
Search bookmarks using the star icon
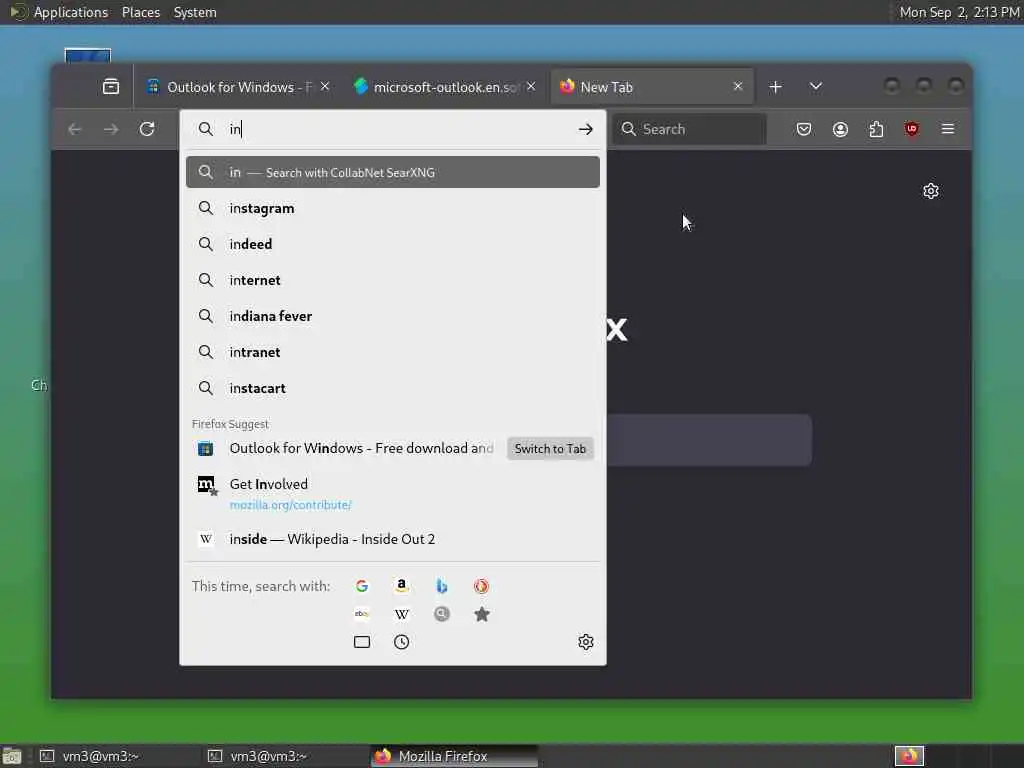(481, 614)
